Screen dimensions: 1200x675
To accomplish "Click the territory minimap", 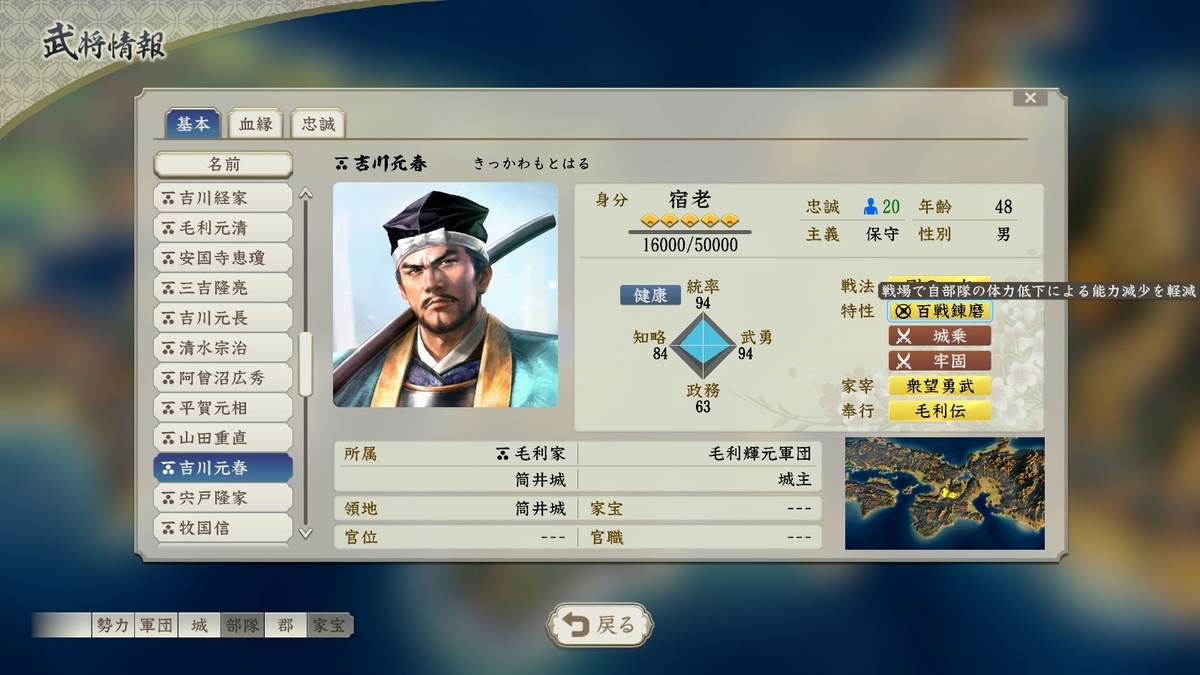I will point(945,493).
